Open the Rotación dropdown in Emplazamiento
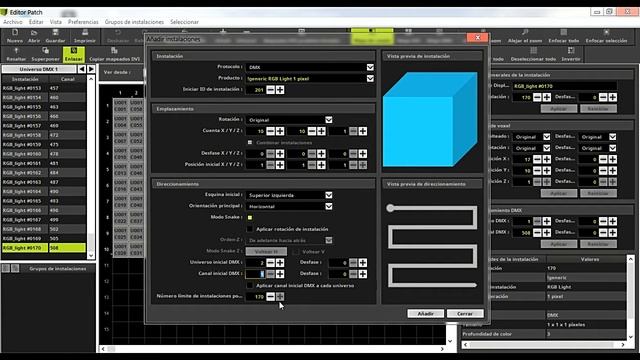 [x=329, y=120]
